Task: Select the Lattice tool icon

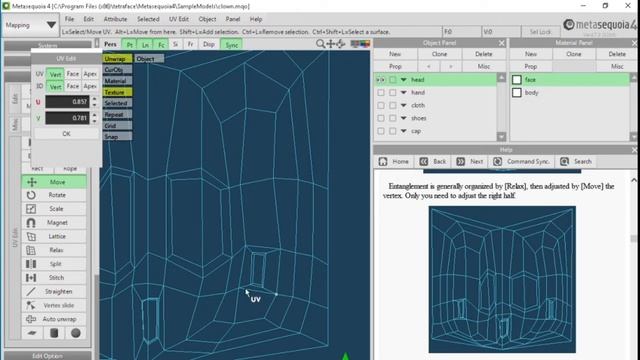Action: [31, 236]
